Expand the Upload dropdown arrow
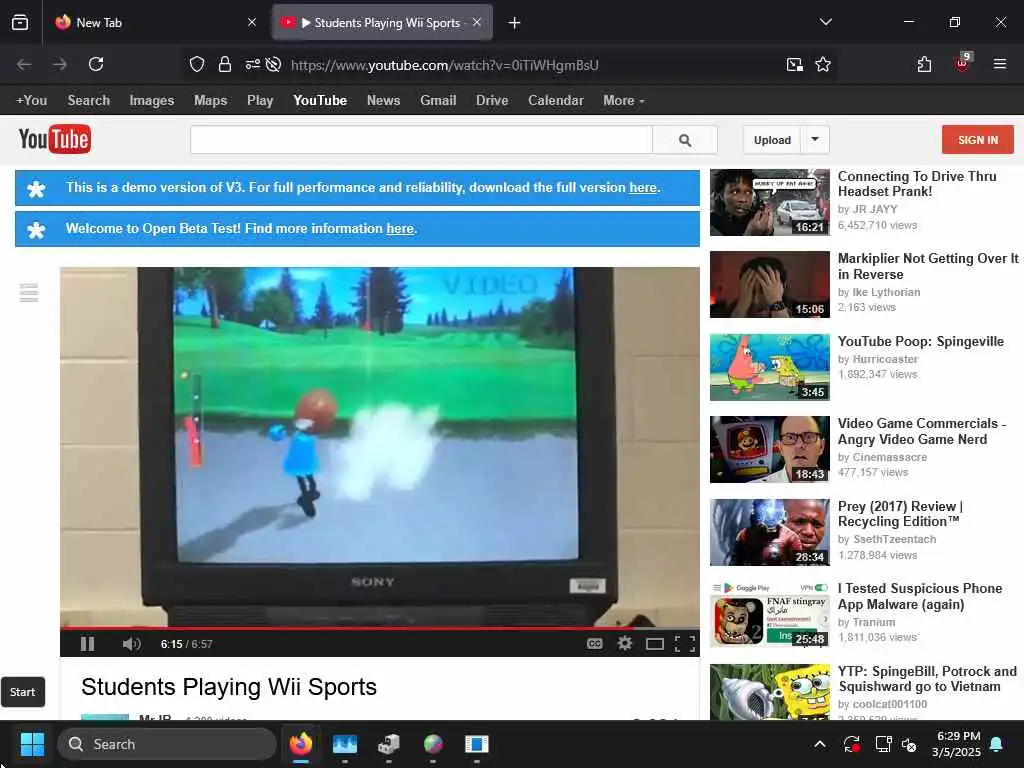1024x768 pixels. [815, 139]
